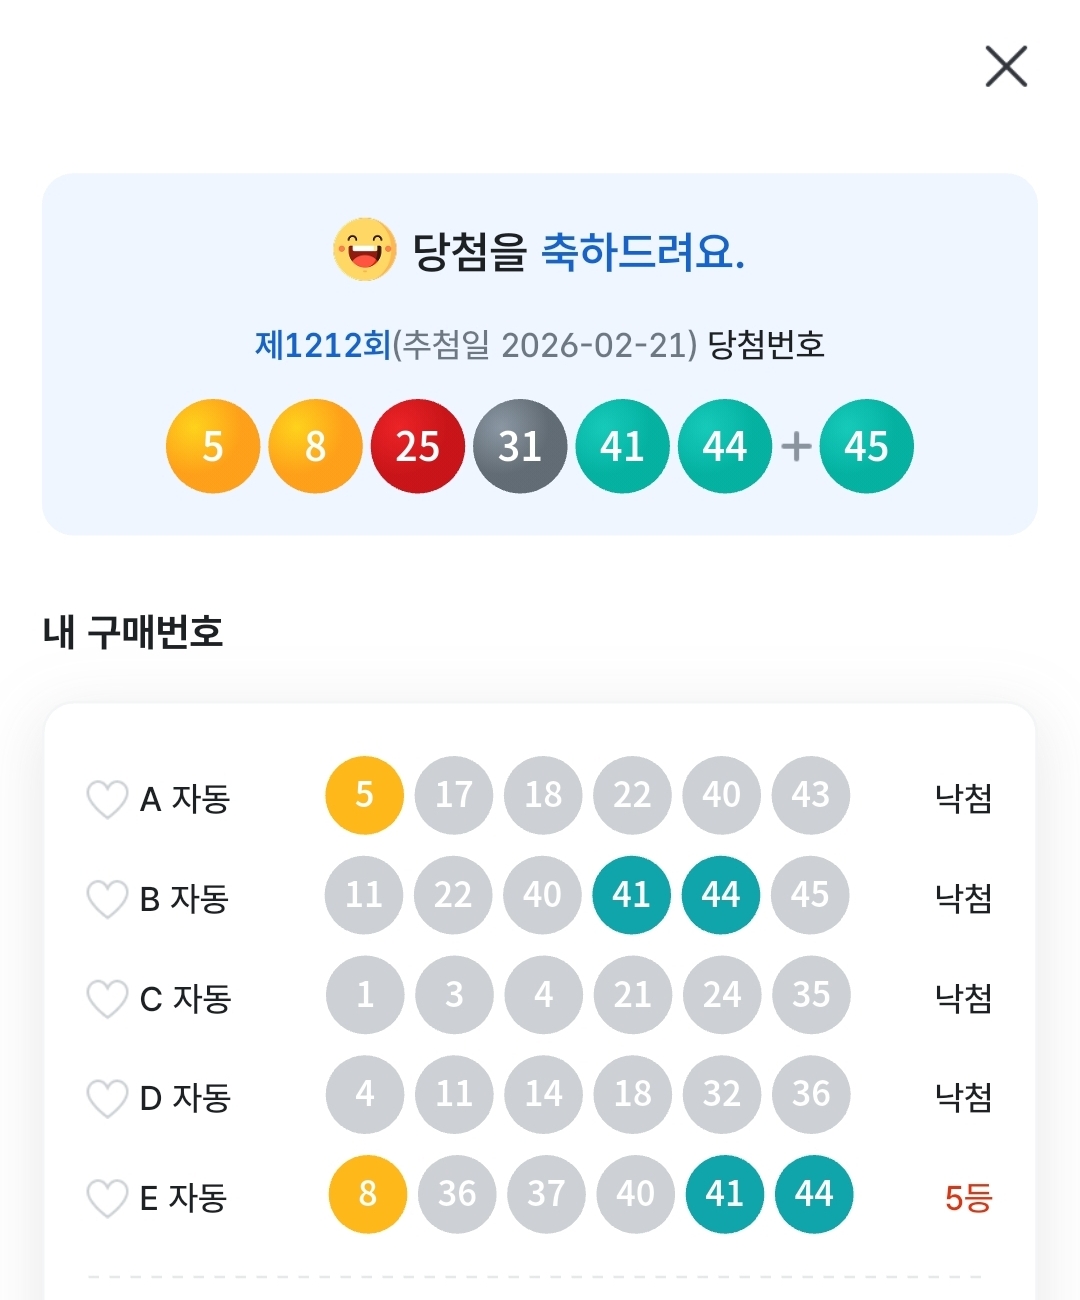Click winning ball 8 in the draw results
The width and height of the screenshot is (1080, 1300).
click(x=315, y=446)
